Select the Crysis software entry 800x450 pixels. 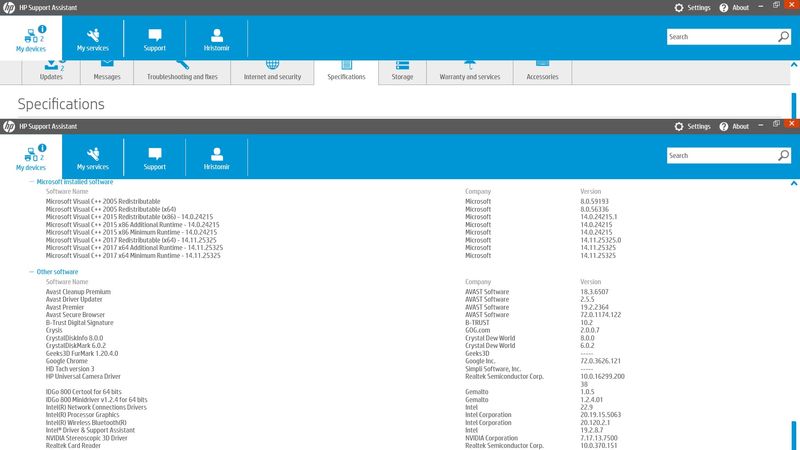click(54, 330)
